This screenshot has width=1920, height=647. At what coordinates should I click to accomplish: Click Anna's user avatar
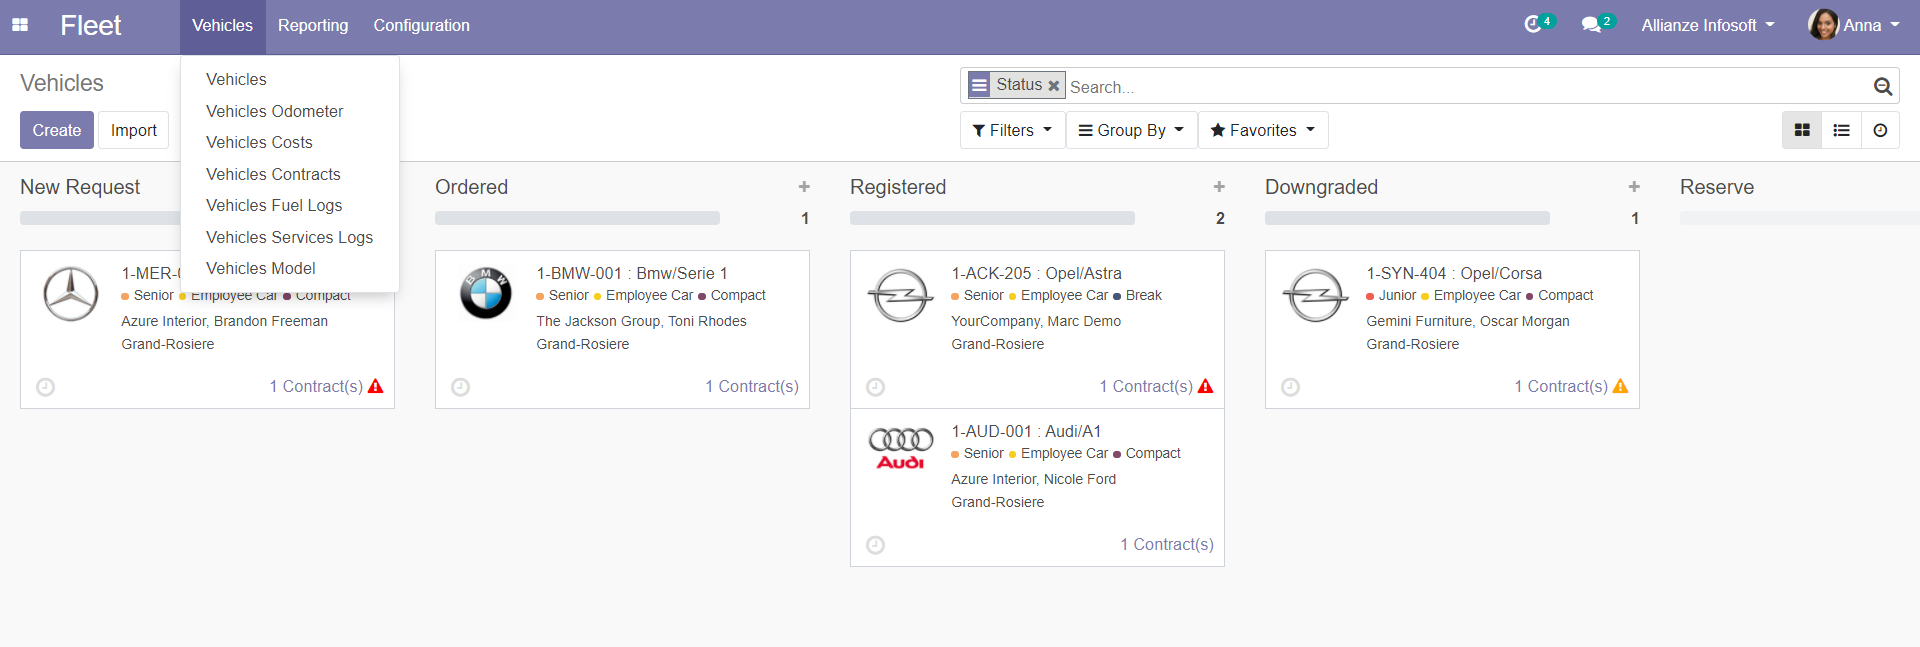pyautogui.click(x=1823, y=25)
